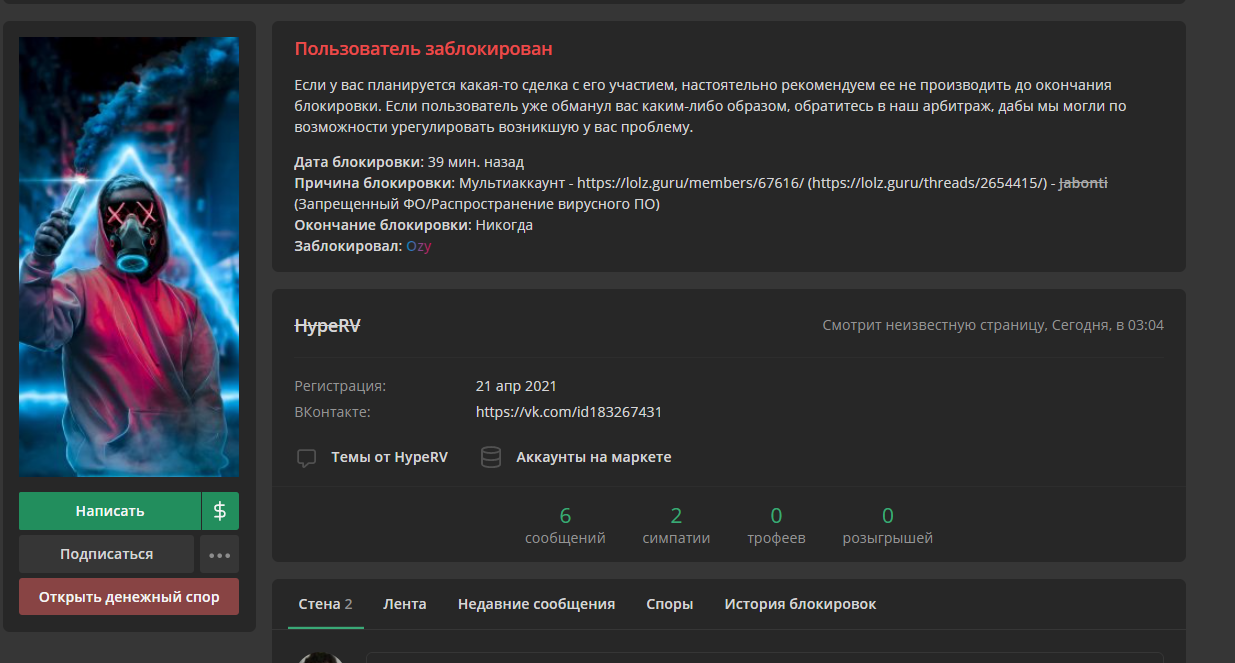Open Аккаунты на маркете link

tap(594, 457)
